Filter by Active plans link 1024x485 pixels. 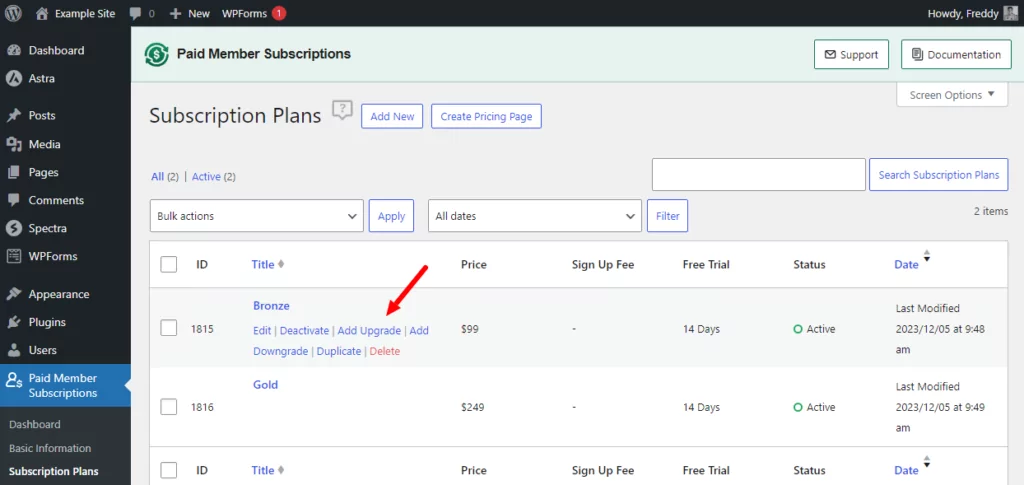(x=206, y=176)
